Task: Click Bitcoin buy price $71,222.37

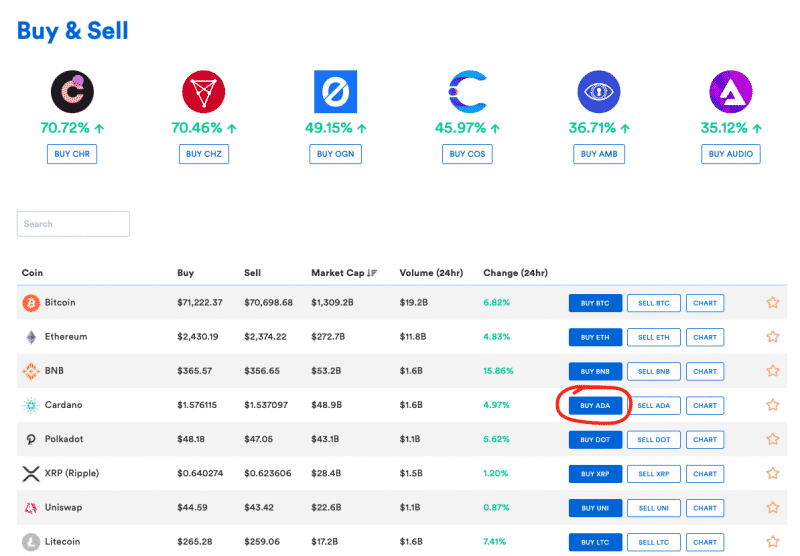Action: (x=200, y=302)
